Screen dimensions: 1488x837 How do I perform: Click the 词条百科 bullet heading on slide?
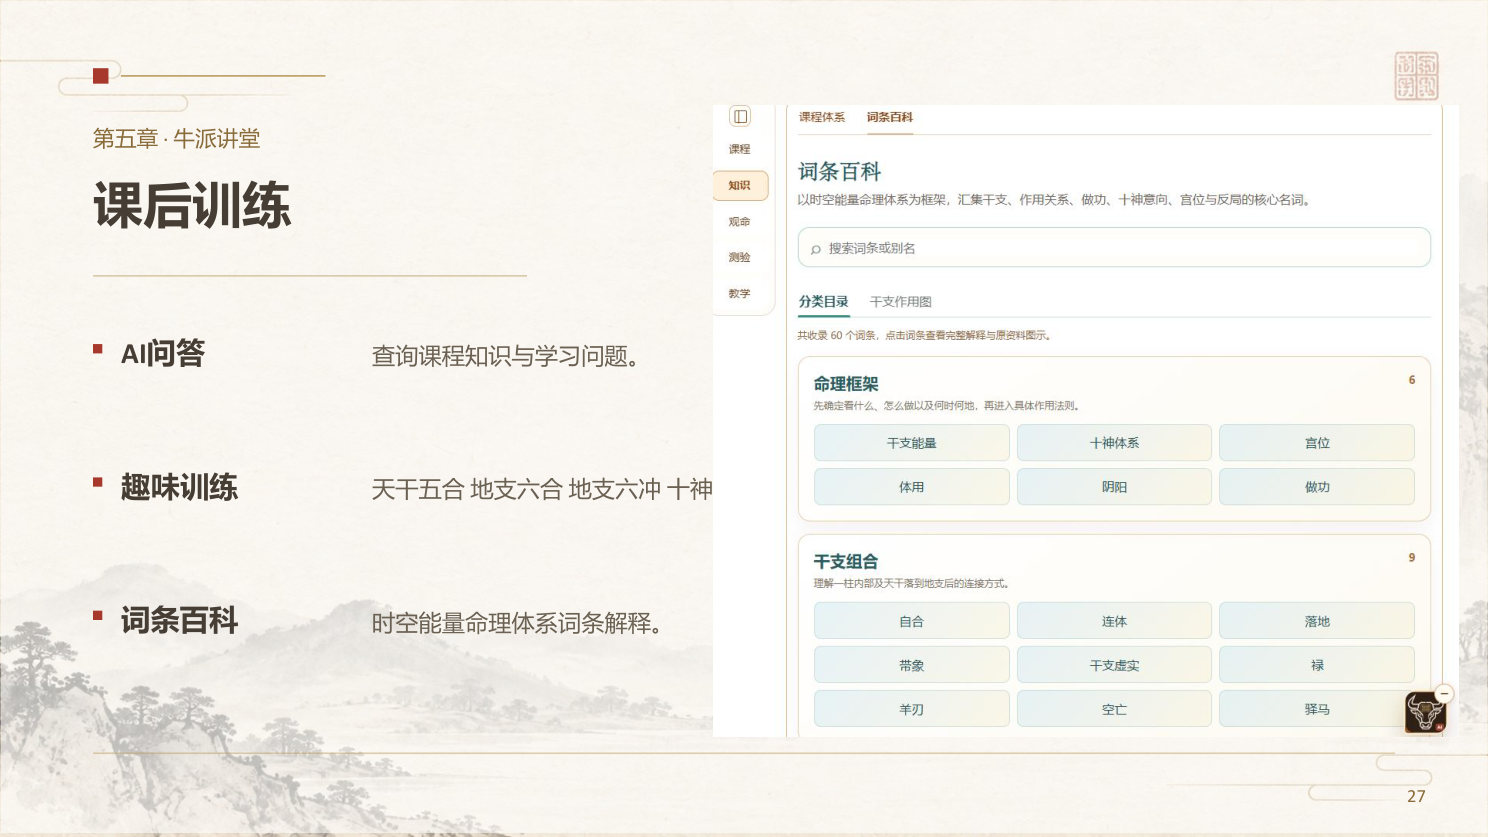tap(179, 621)
